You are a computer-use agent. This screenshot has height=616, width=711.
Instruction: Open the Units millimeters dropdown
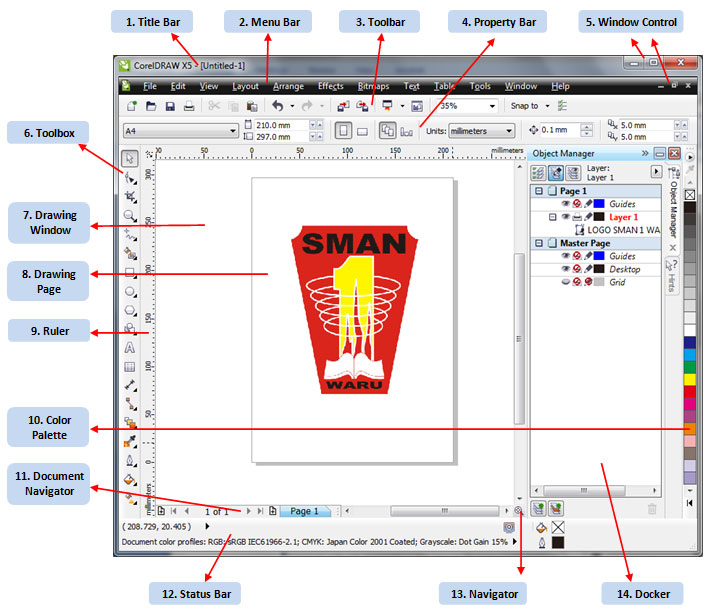[509, 131]
